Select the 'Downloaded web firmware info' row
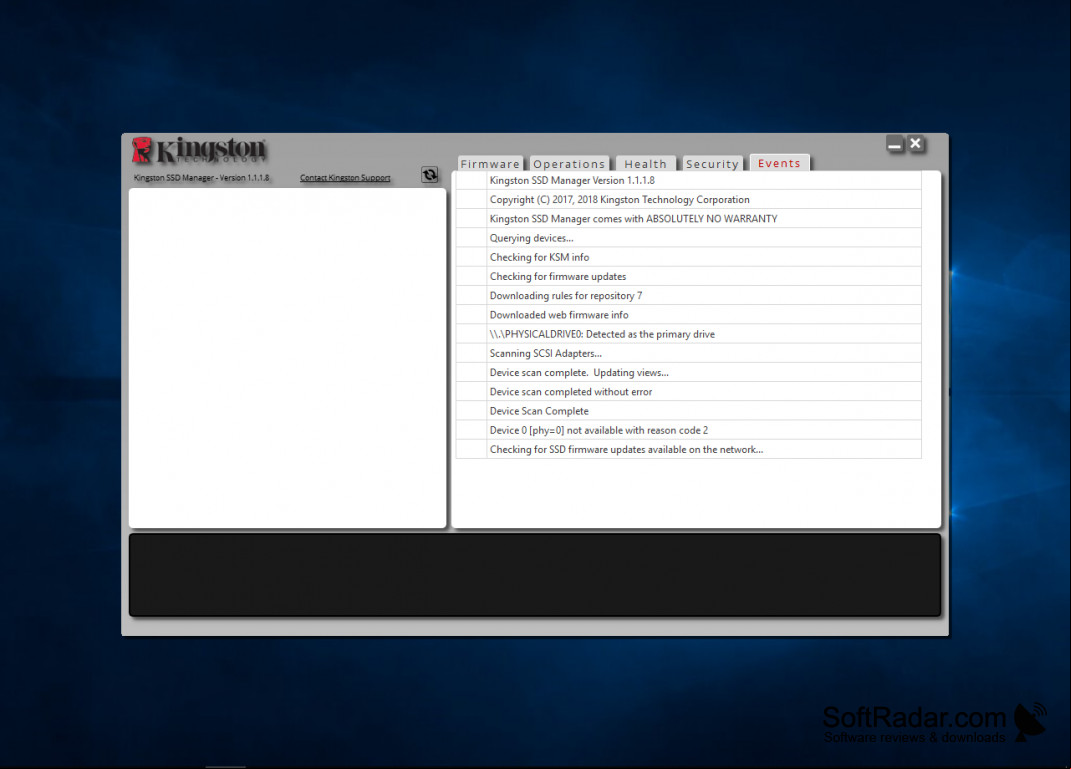This screenshot has width=1071, height=769. coord(688,315)
